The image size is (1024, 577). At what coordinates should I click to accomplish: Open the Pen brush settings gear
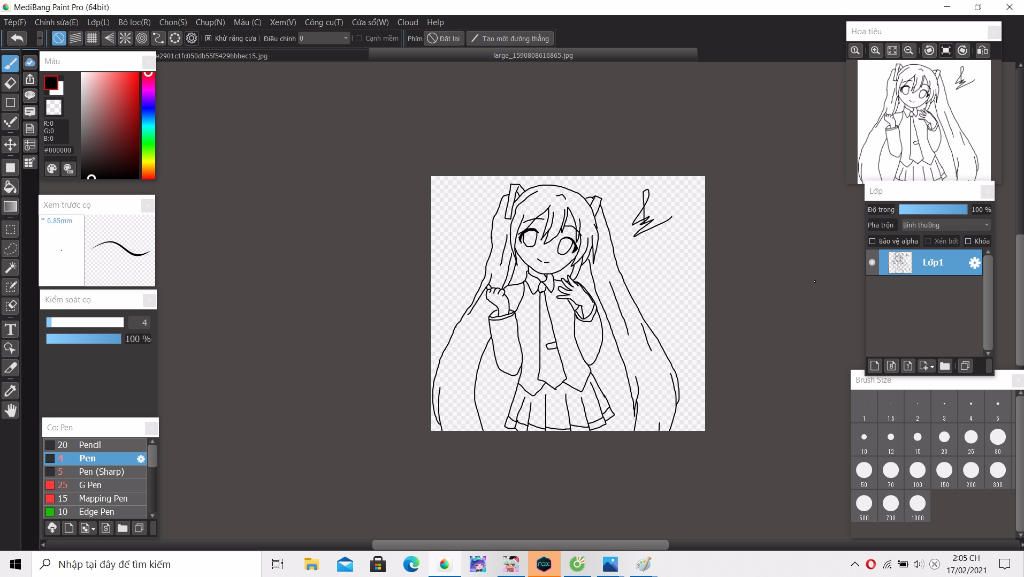click(140, 459)
